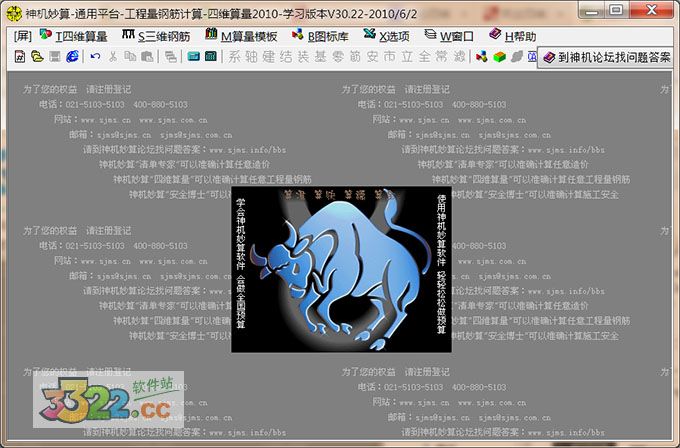Viewport: 680px width, 448px height.
Task: Open the X选项 menu
Action: (x=386, y=36)
